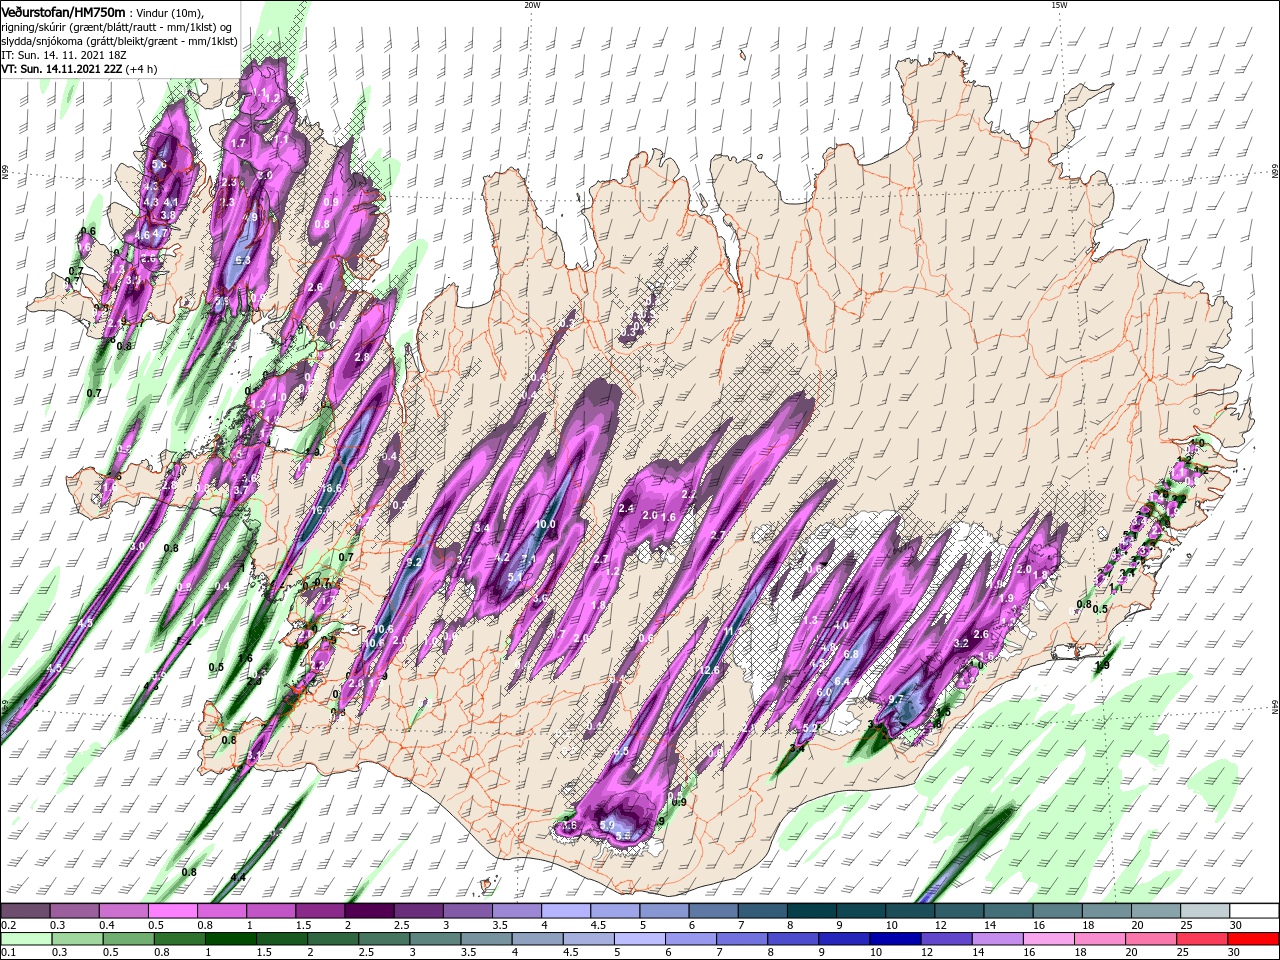Select the white swatch after 30
1280x960 pixels.
pos(1254,911)
